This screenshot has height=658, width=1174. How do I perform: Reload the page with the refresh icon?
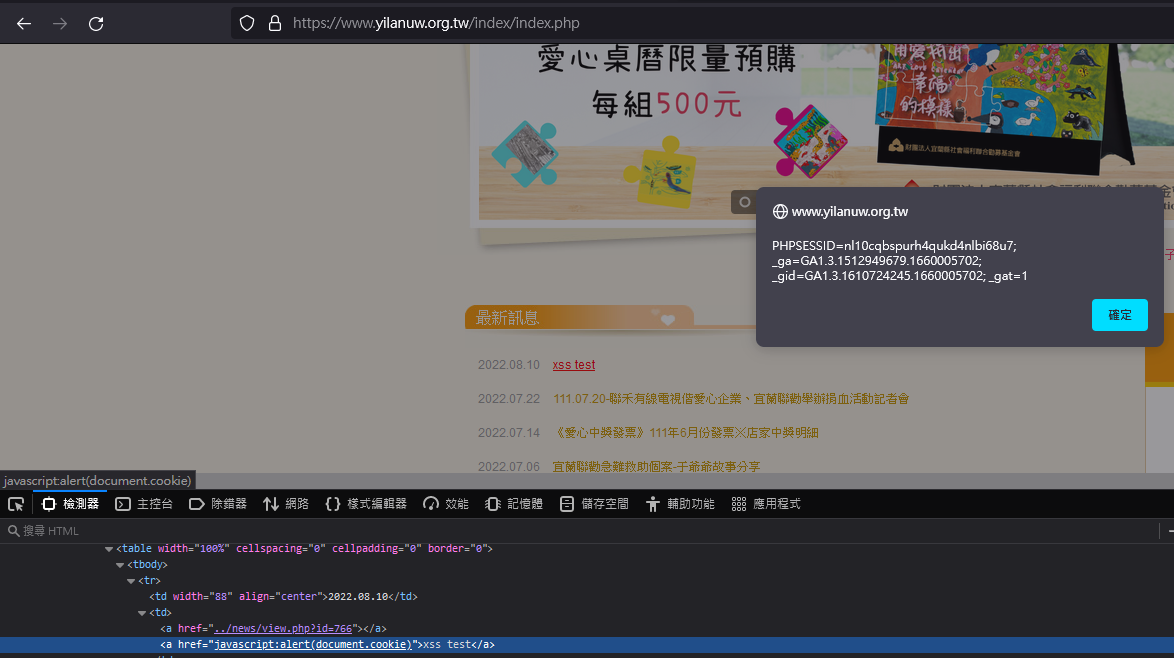96,23
